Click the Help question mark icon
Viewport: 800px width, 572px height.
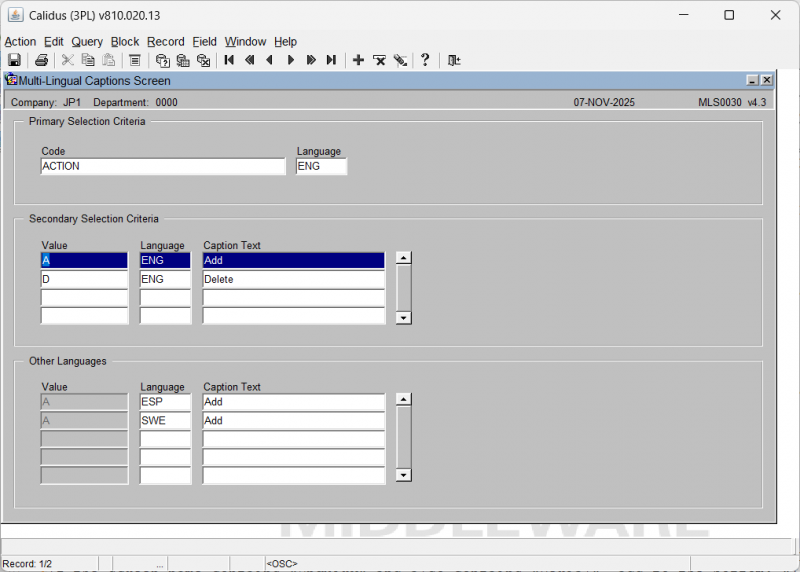point(425,60)
